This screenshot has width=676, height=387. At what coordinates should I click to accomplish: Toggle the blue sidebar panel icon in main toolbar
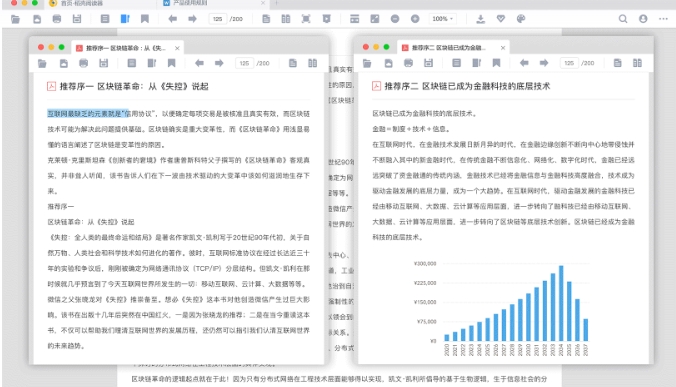pyautogui.click(x=125, y=19)
